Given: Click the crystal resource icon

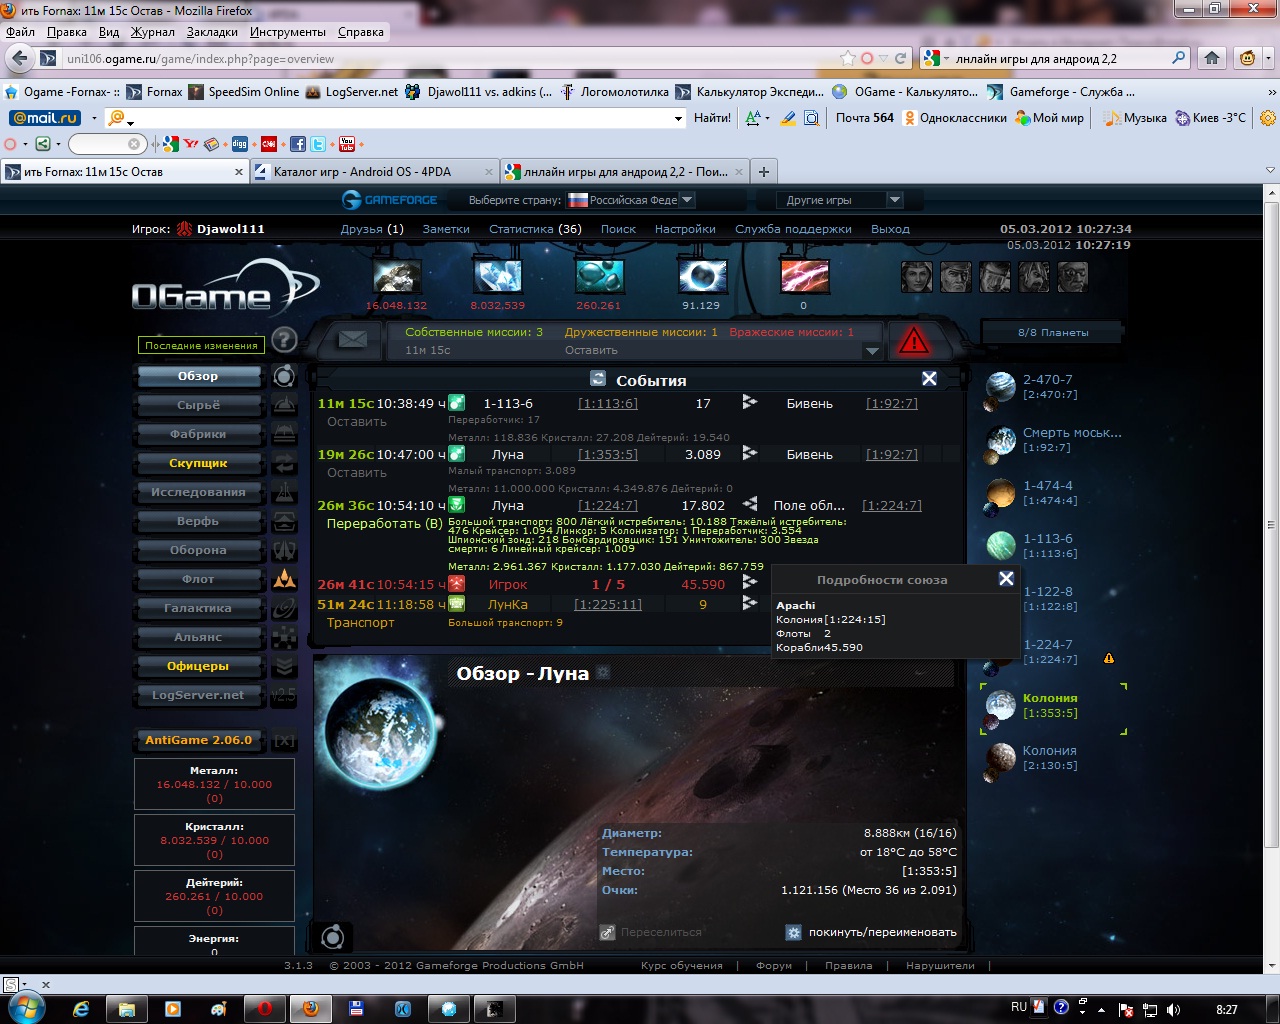Looking at the screenshot, I should click(x=498, y=276).
